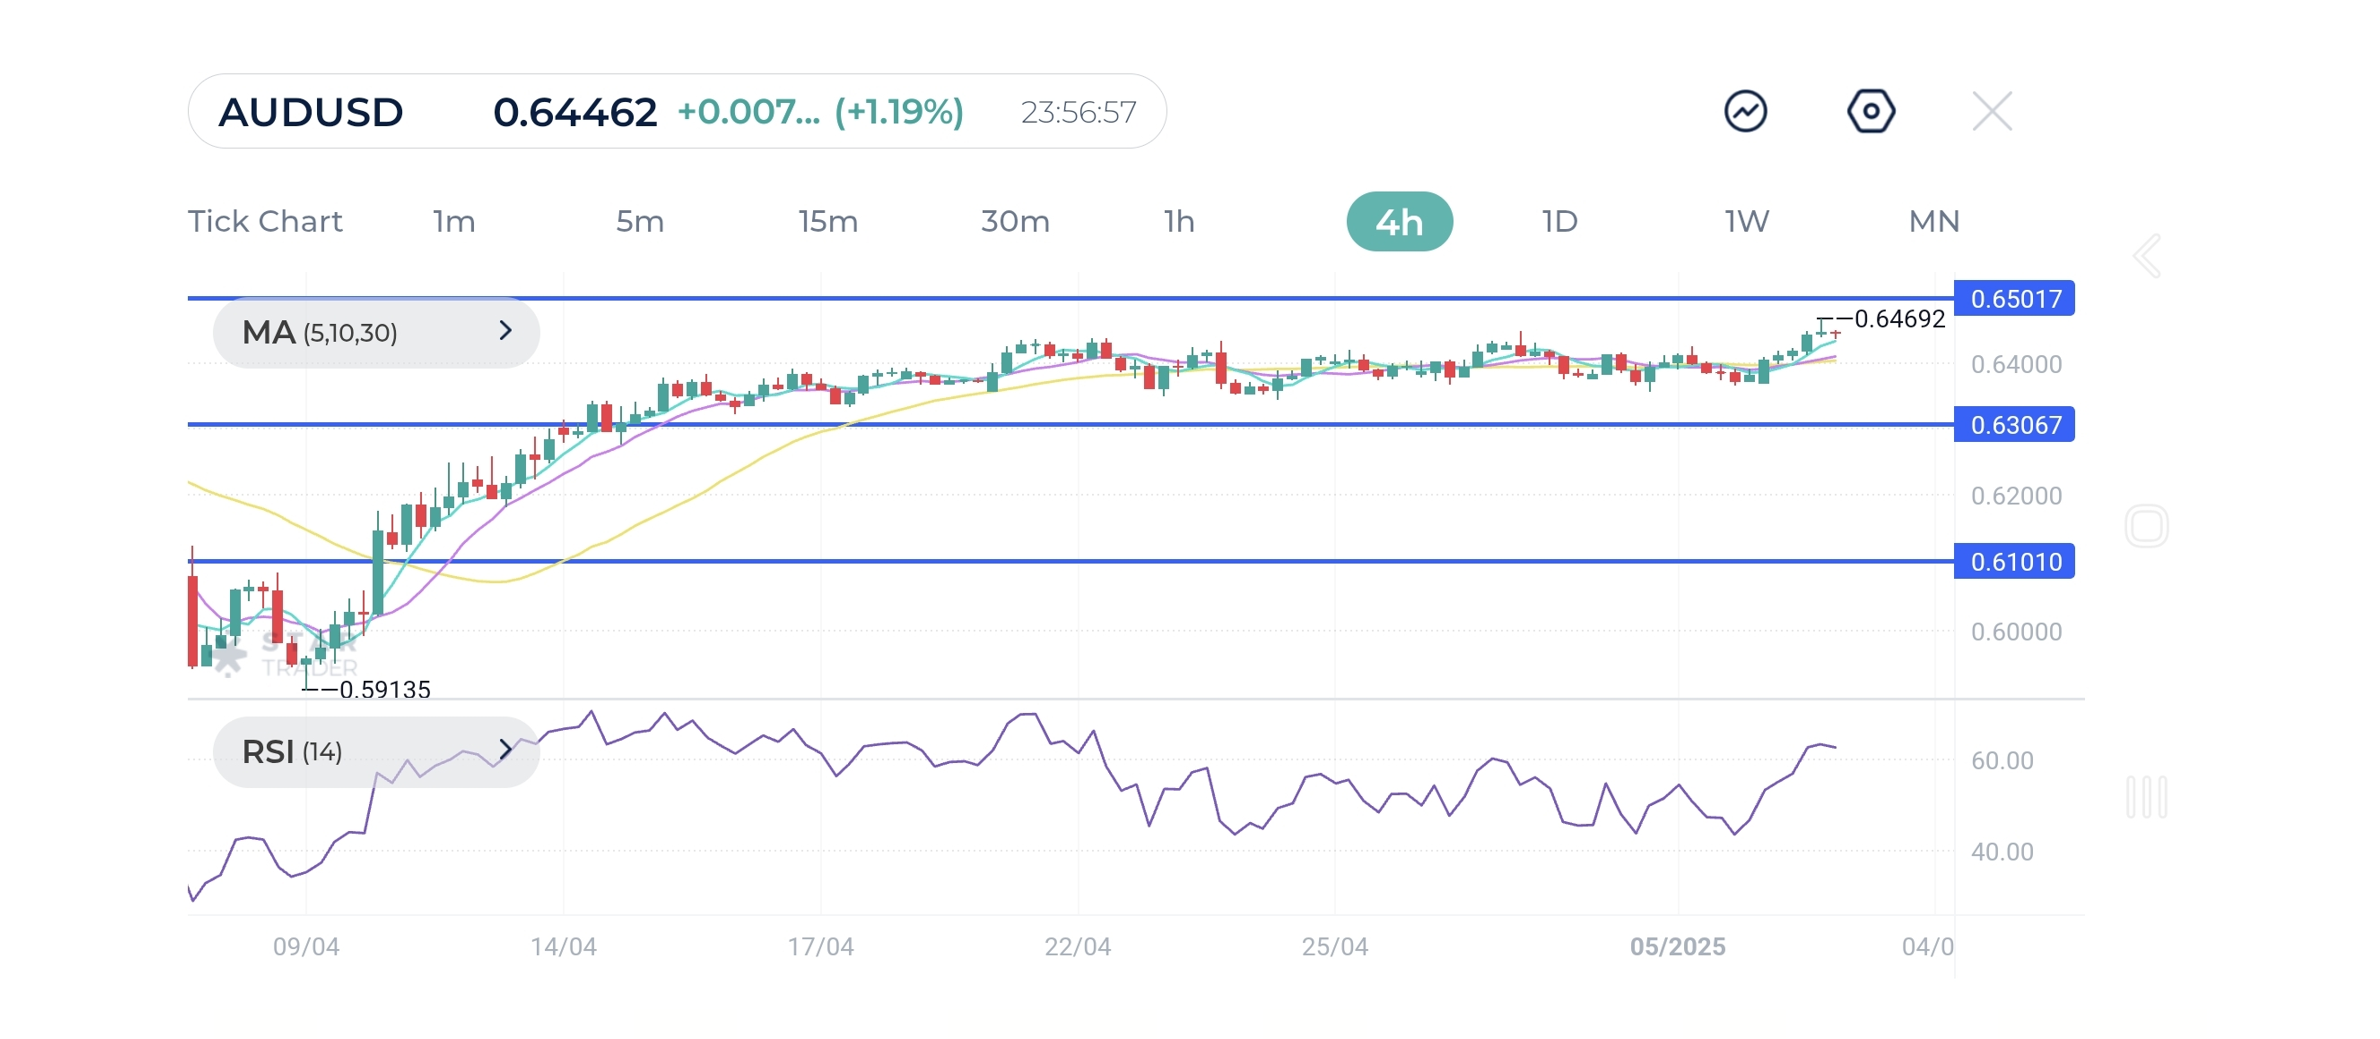Select the 5m timeframe
This screenshot has height=1039, width=2380.
640,221
